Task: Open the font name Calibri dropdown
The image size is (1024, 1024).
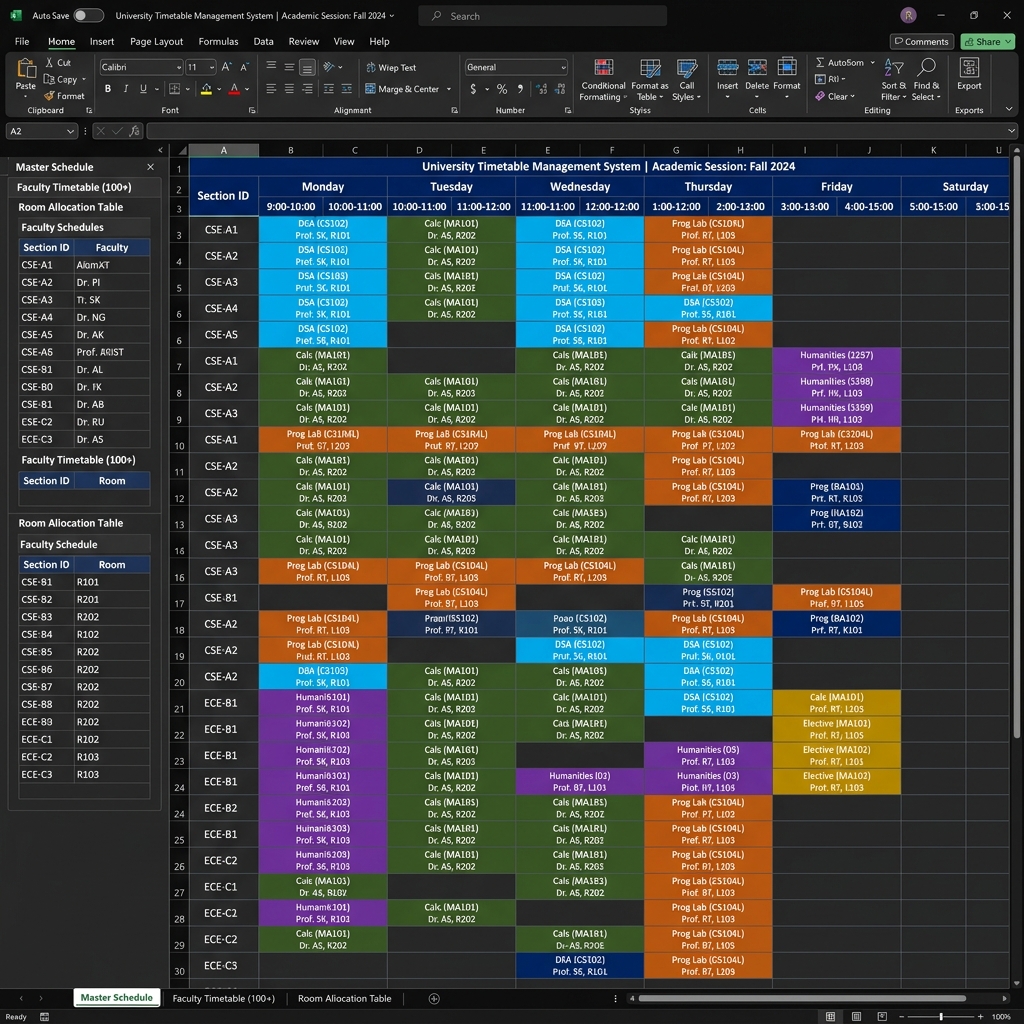Action: point(178,67)
